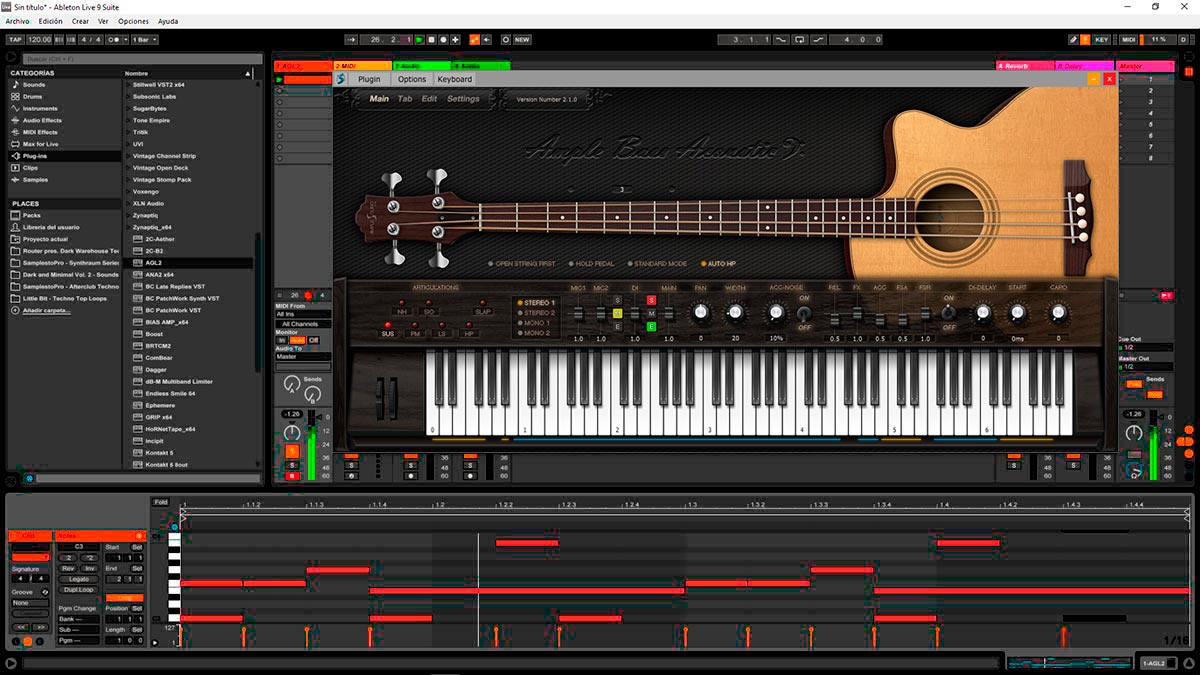This screenshot has height=675, width=1200.
Task: Open the Keyboard menu in plug-in window
Action: coord(454,79)
